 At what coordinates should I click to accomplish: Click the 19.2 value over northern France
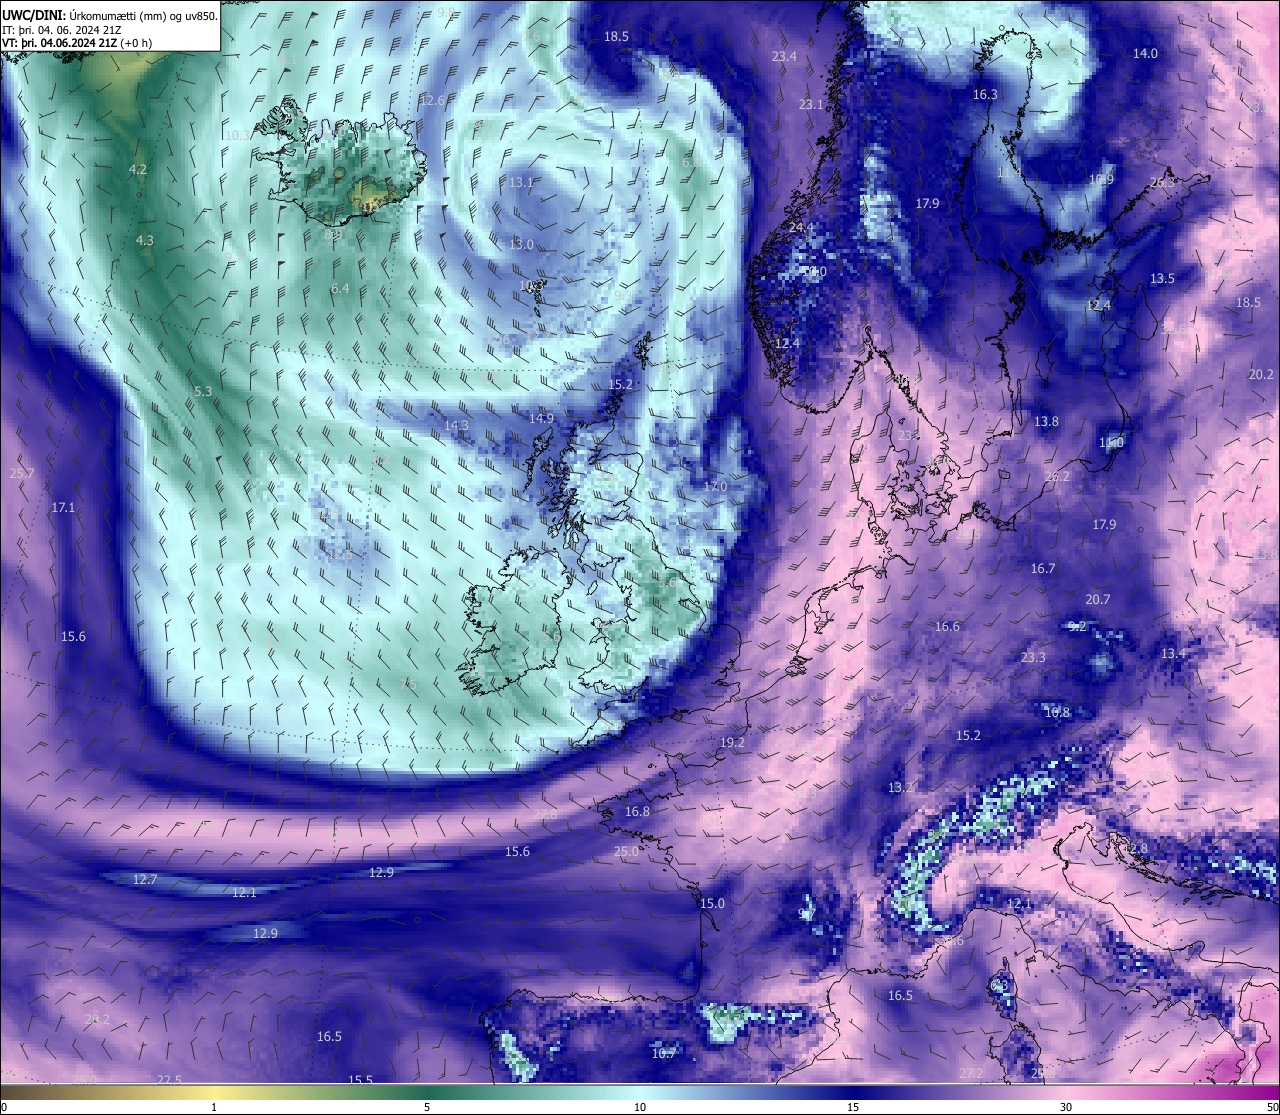732,743
